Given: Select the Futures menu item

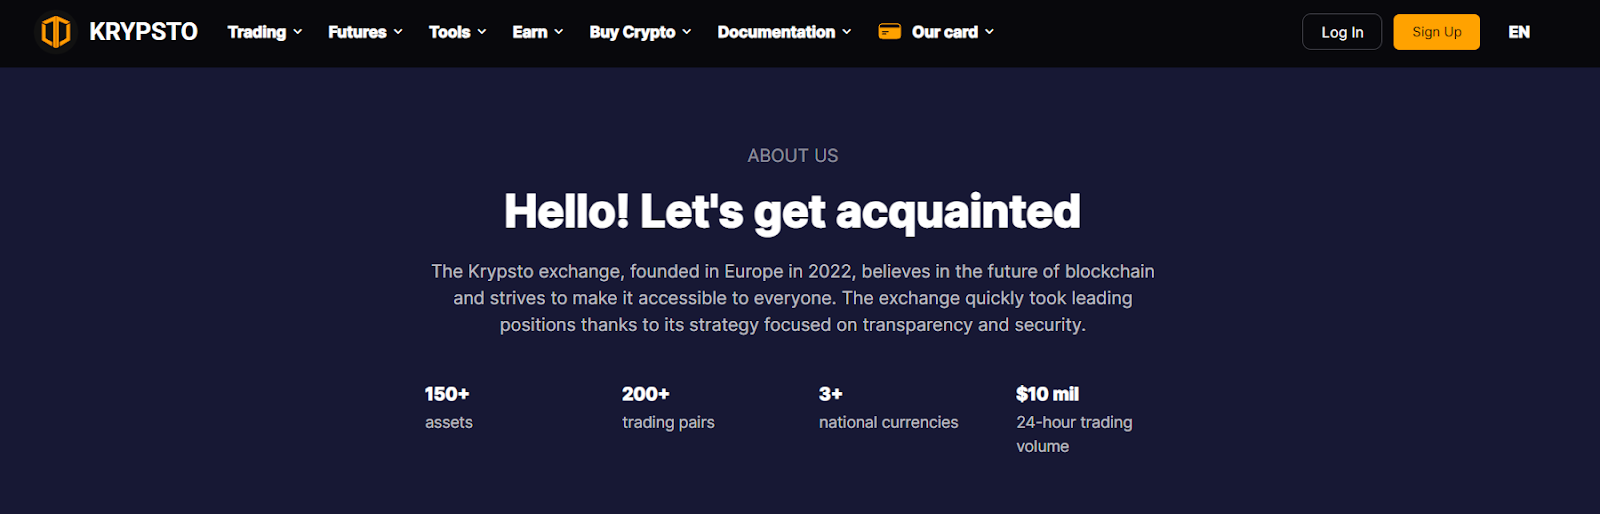Looking at the screenshot, I should point(357,32).
